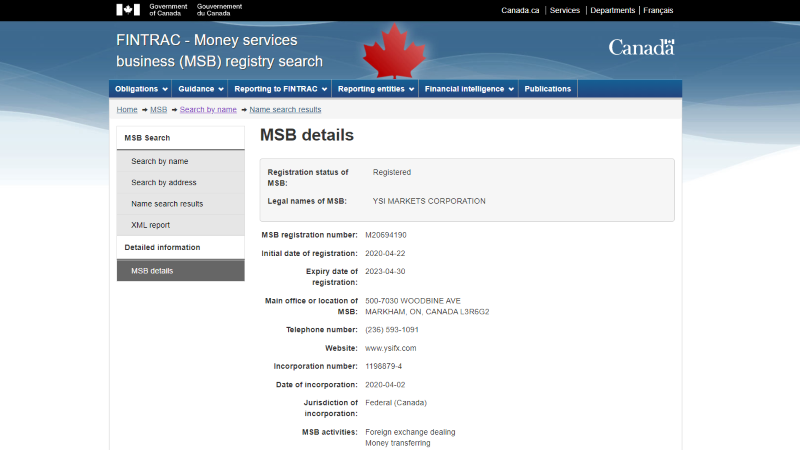Click the Legal names of MSB label

pos(307,201)
